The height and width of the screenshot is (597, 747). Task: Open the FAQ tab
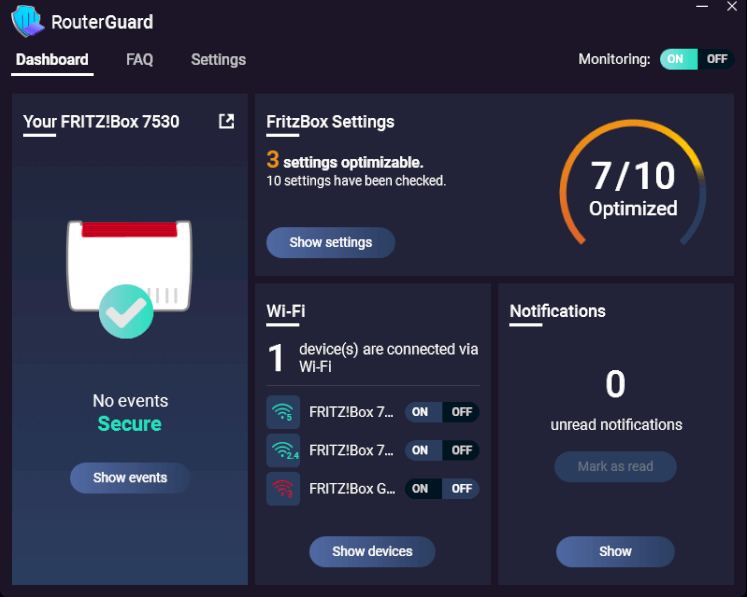coord(140,60)
